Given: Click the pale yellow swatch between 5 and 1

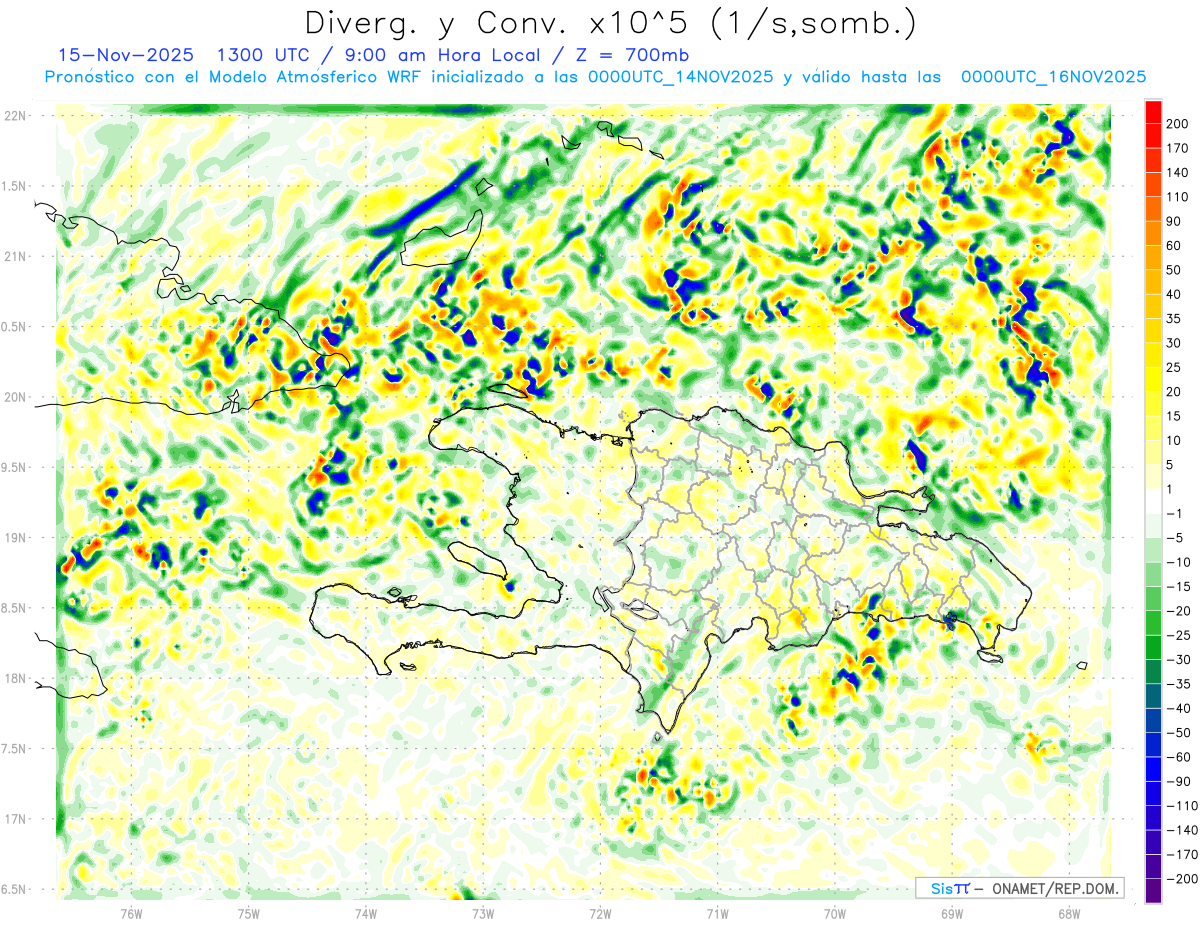Looking at the screenshot, I should (x=1153, y=477).
